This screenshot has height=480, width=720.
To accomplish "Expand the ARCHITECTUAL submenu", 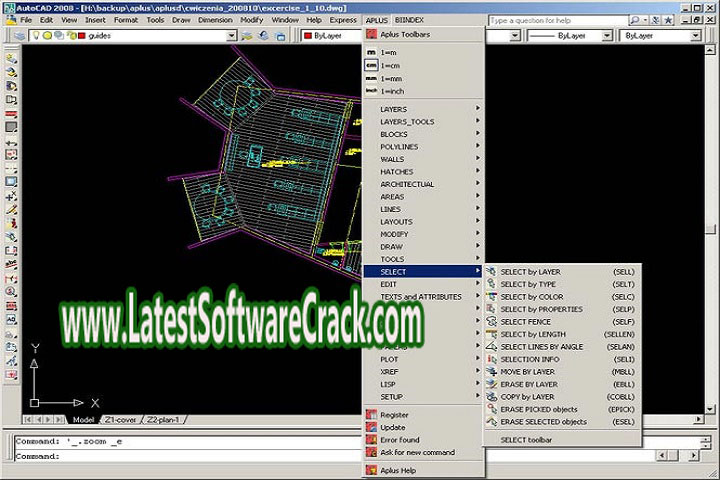I will coord(423,184).
